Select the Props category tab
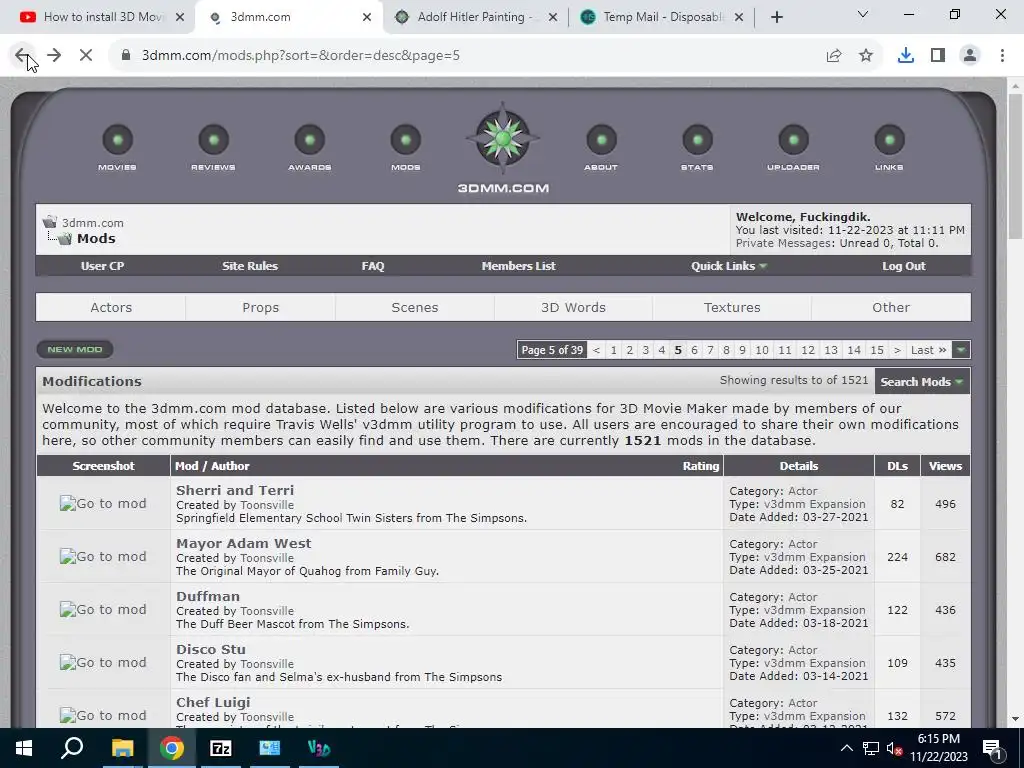Viewport: 1024px width, 768px height. (x=261, y=308)
